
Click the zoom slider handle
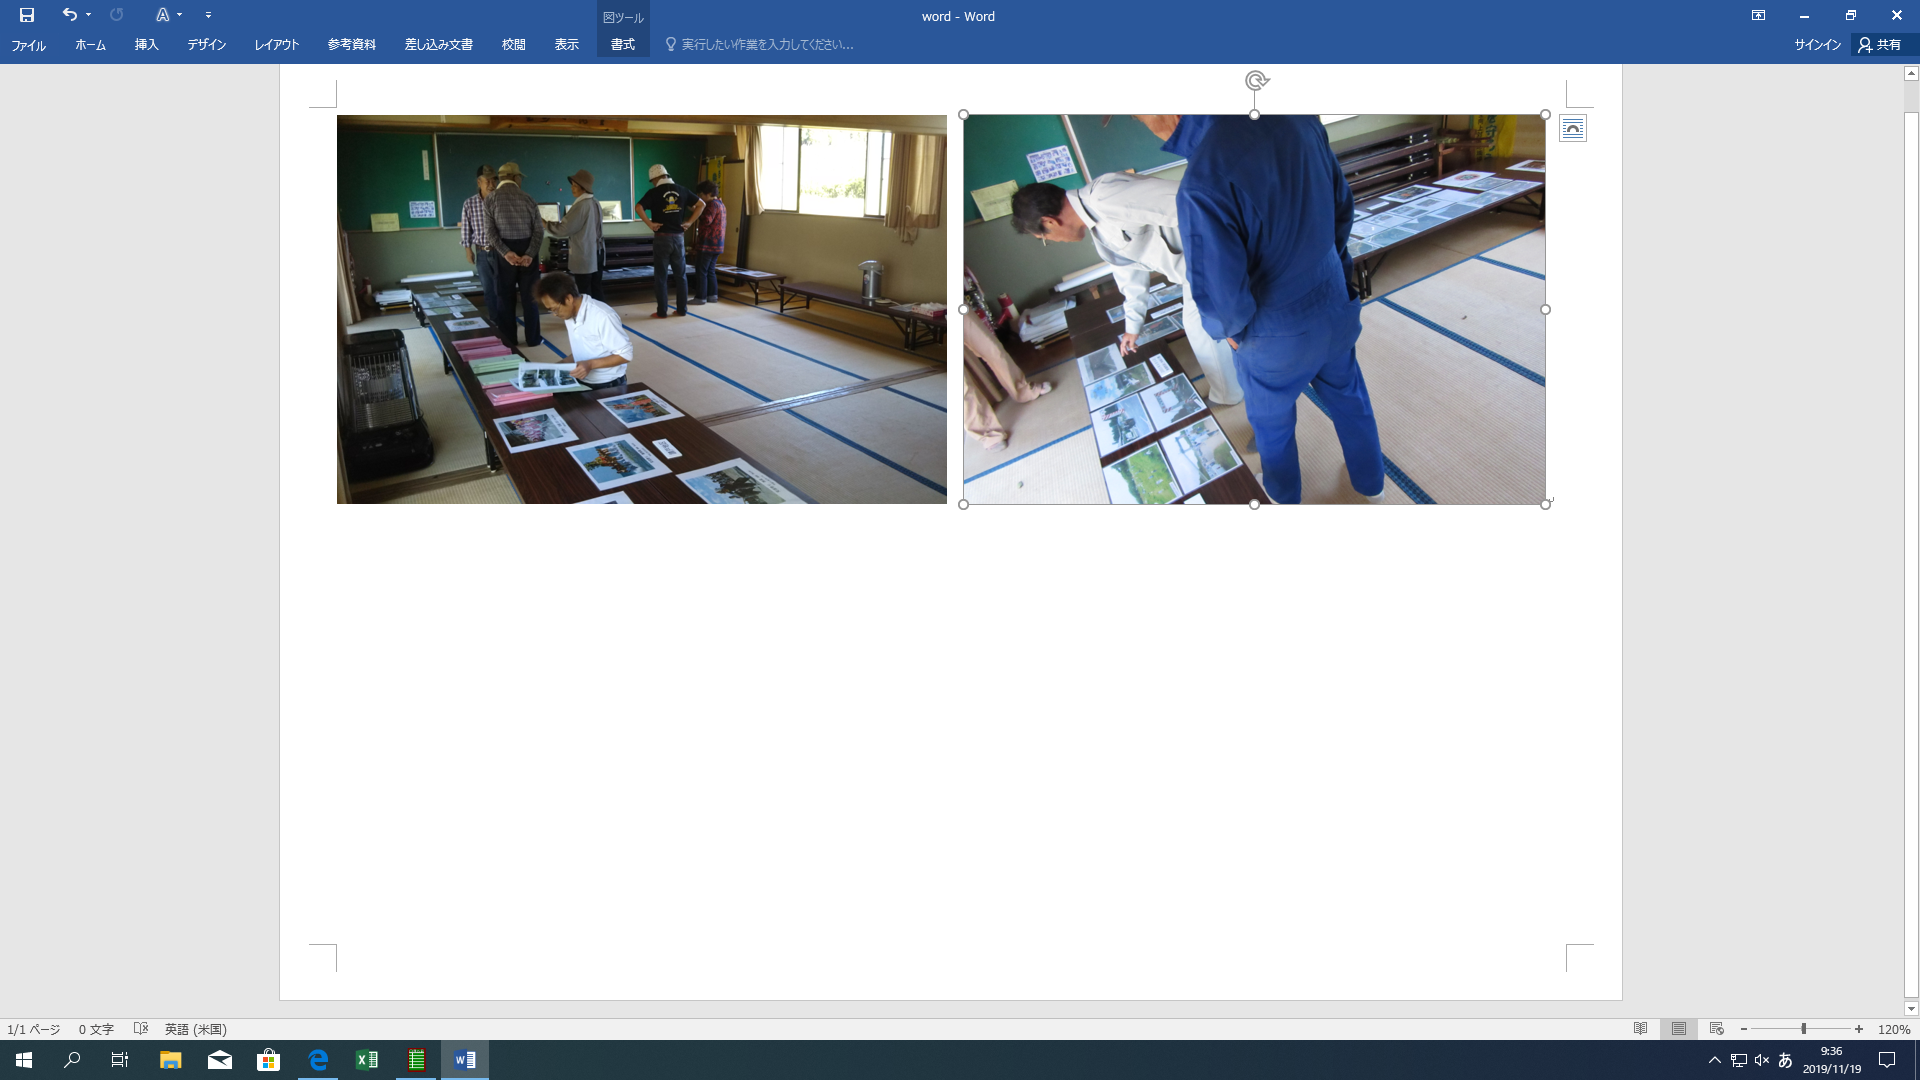(x=1804, y=1029)
